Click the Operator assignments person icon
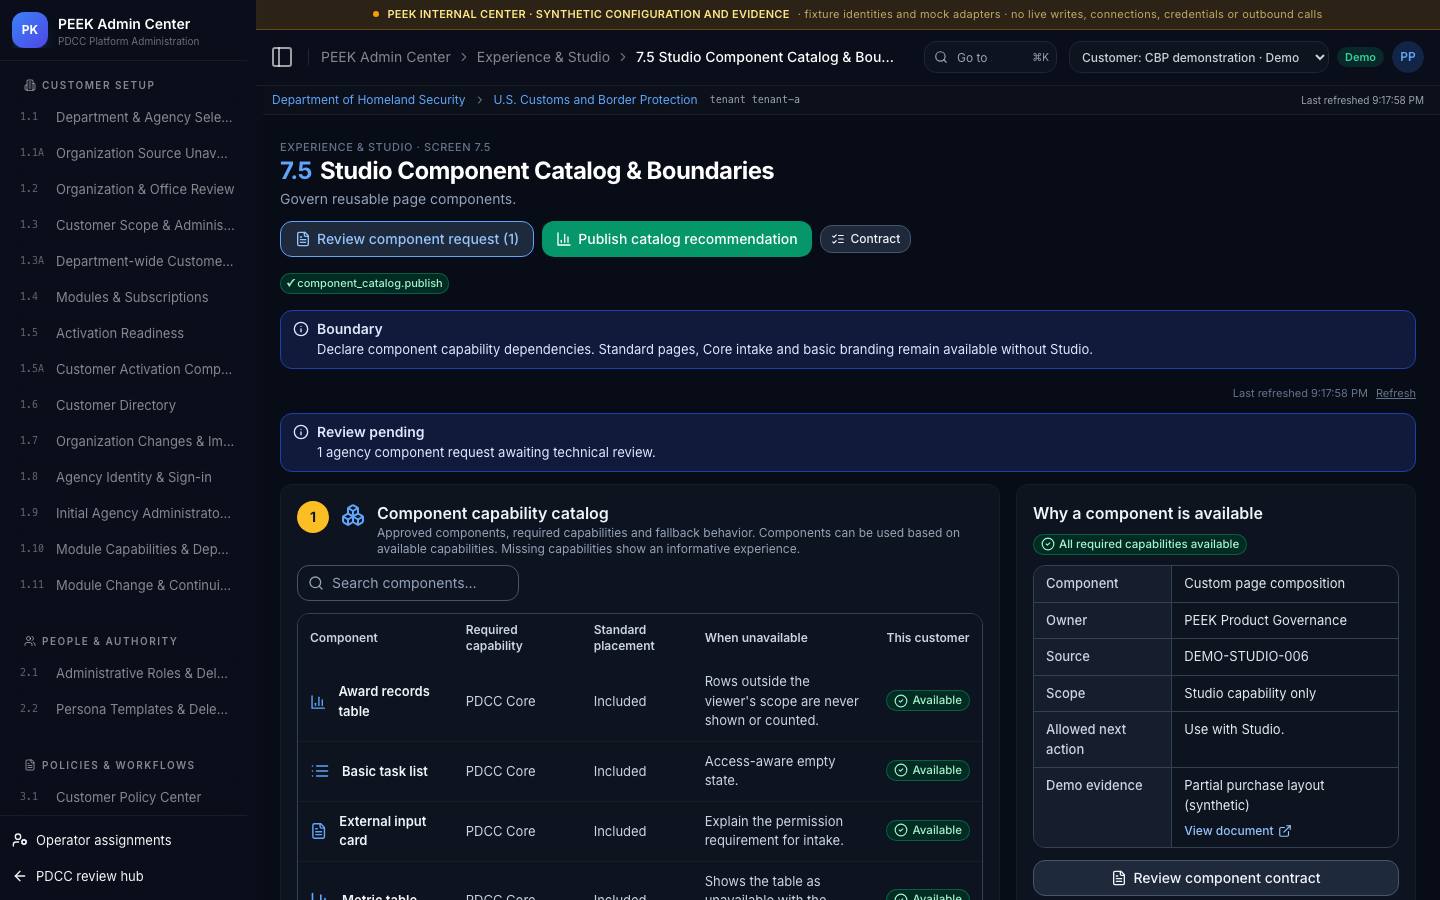1440x900 pixels. [x=20, y=840]
